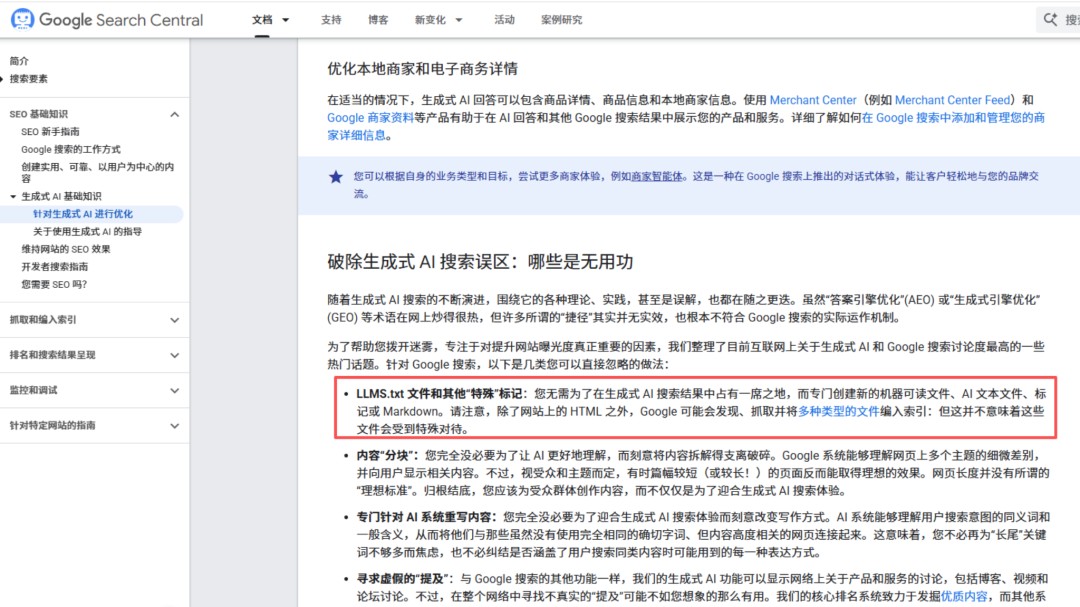
Task: Select 关于使用生成式 AI 的指导 in the sidebar
Action: (87, 232)
